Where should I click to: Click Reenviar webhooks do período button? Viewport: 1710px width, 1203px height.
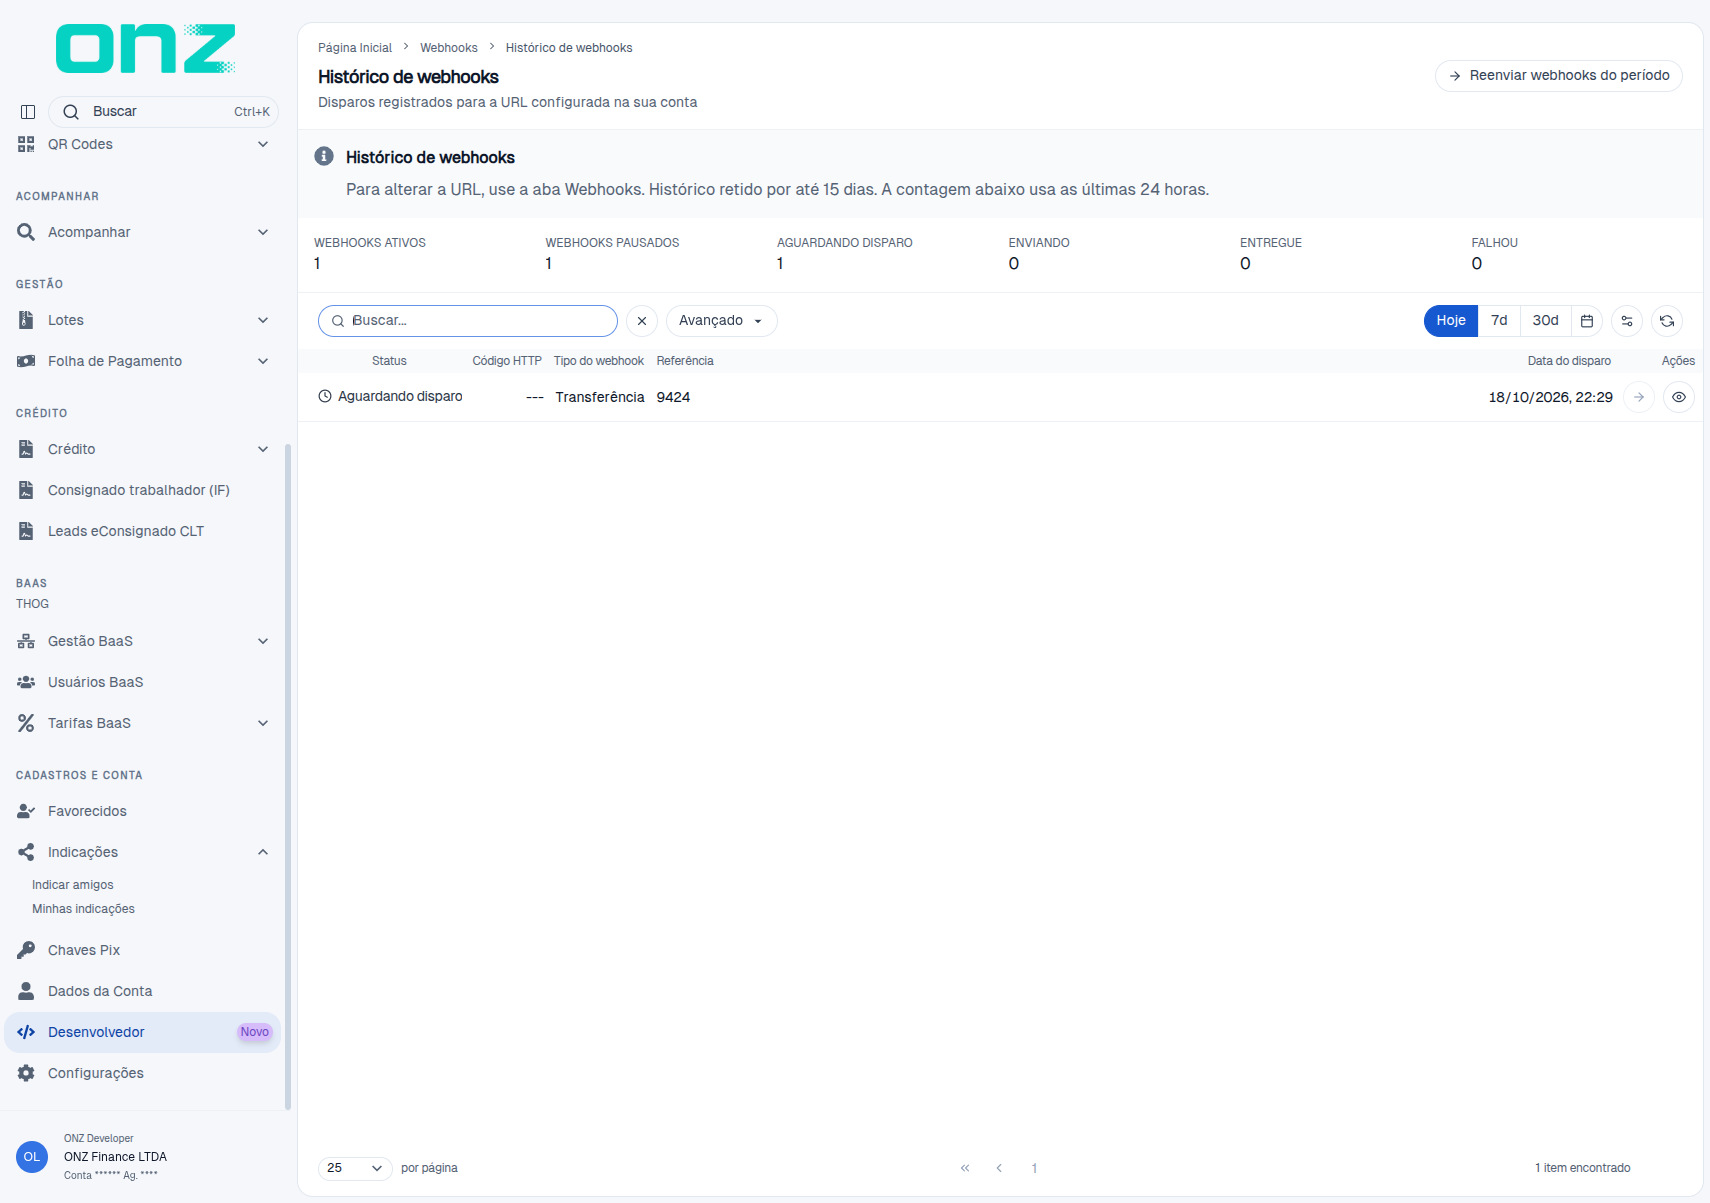click(x=1558, y=76)
